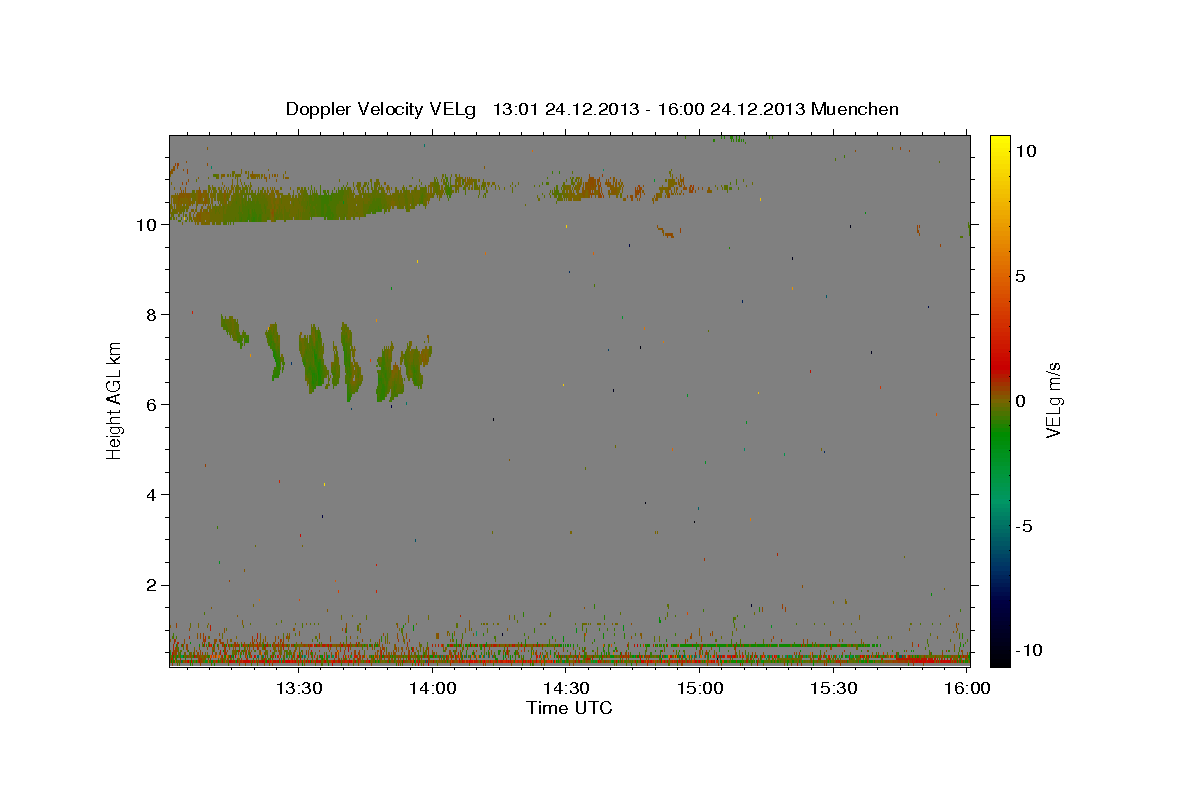Click the 13:30 time tick label
1200x800 pixels.
(298, 688)
